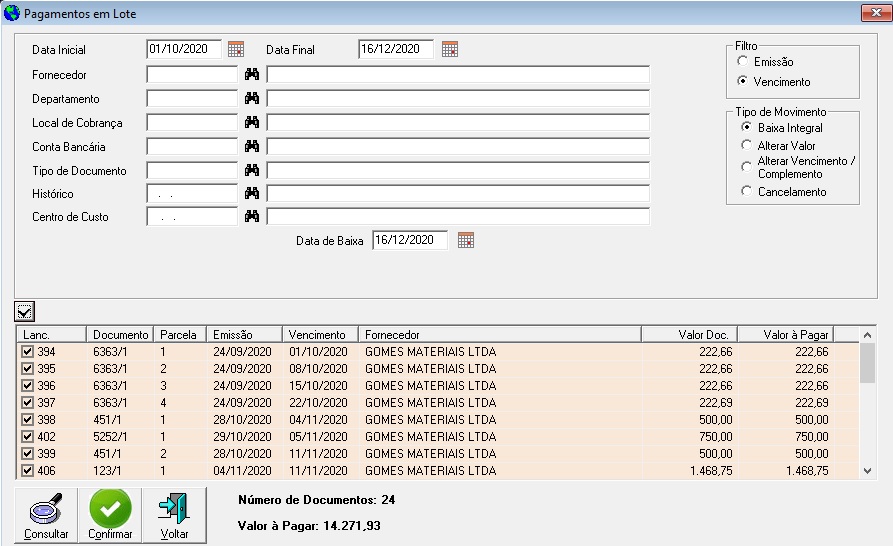
Task: Select Cancelamento radio option
Action: click(x=746, y=191)
